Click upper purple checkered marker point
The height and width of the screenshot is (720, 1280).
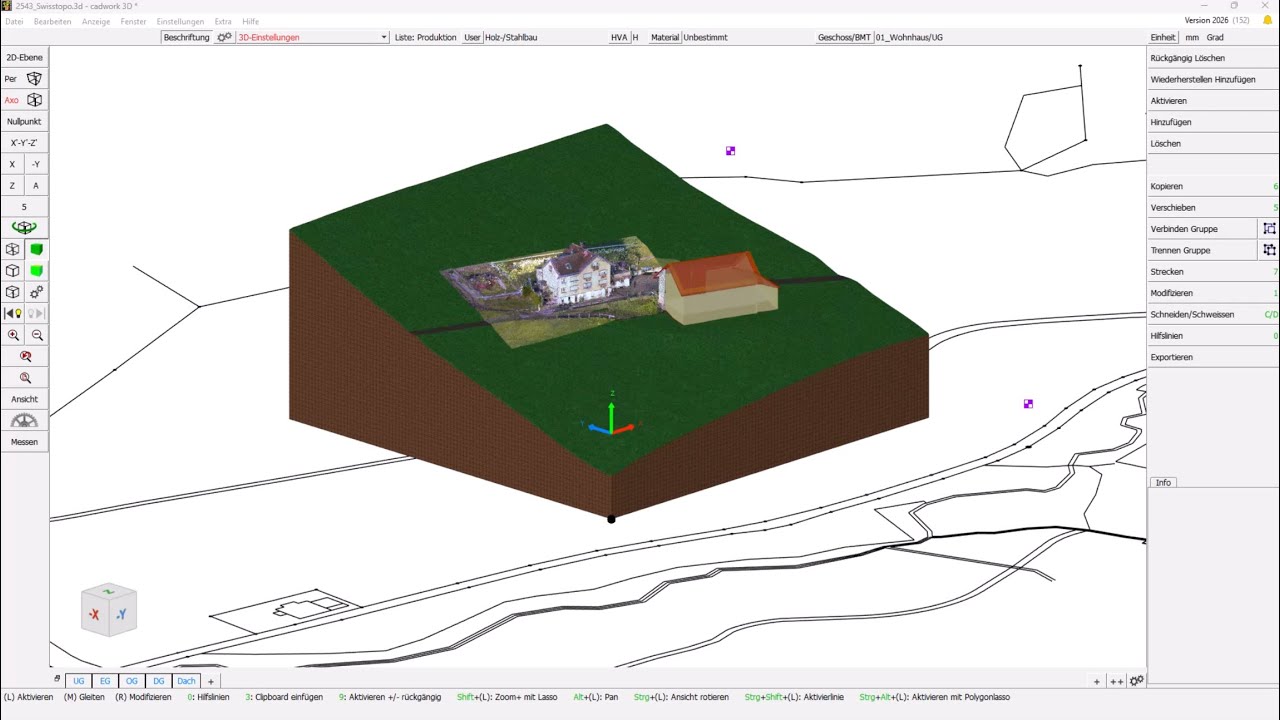[730, 151]
